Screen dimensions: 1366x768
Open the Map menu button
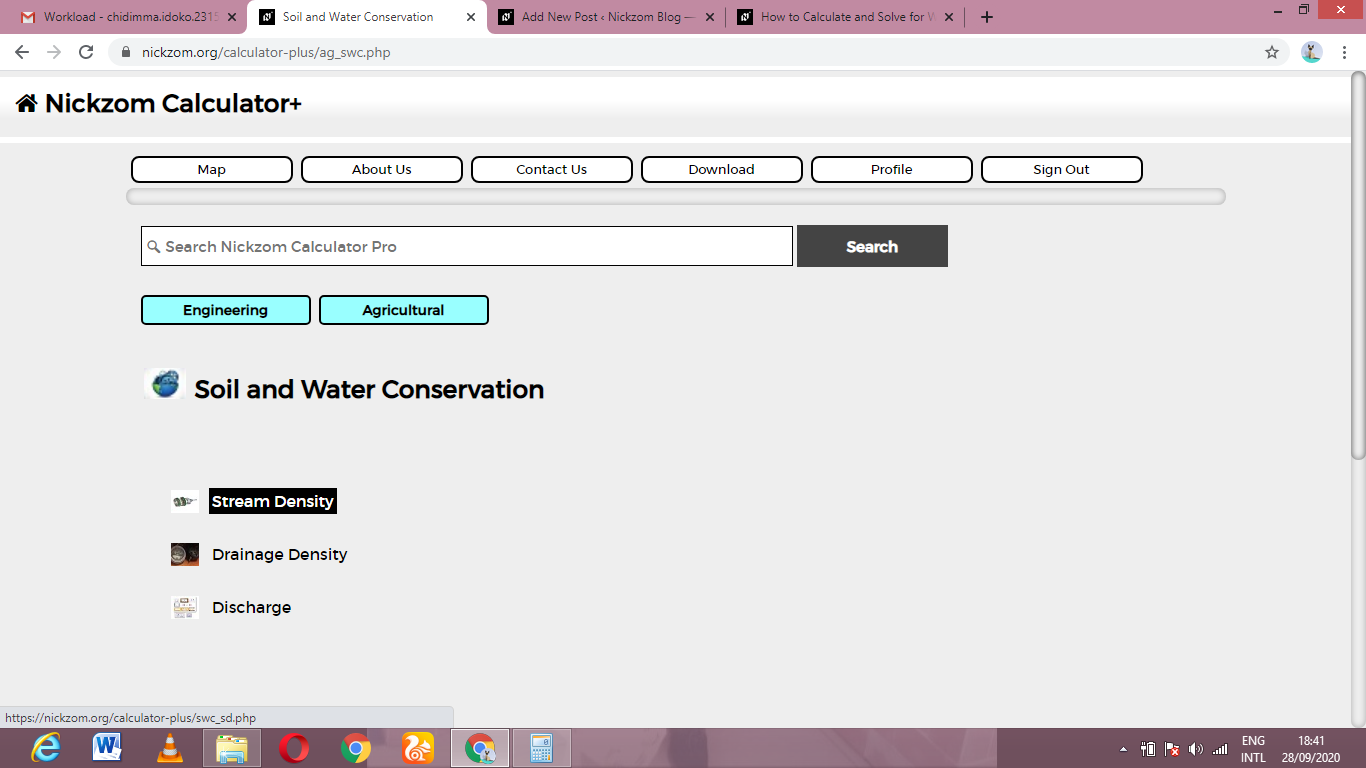coord(212,170)
